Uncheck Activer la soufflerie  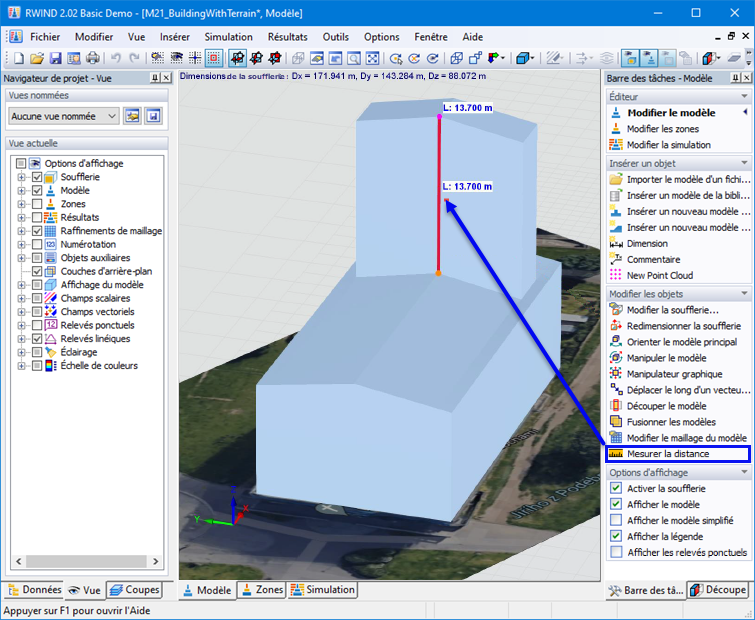click(616, 488)
